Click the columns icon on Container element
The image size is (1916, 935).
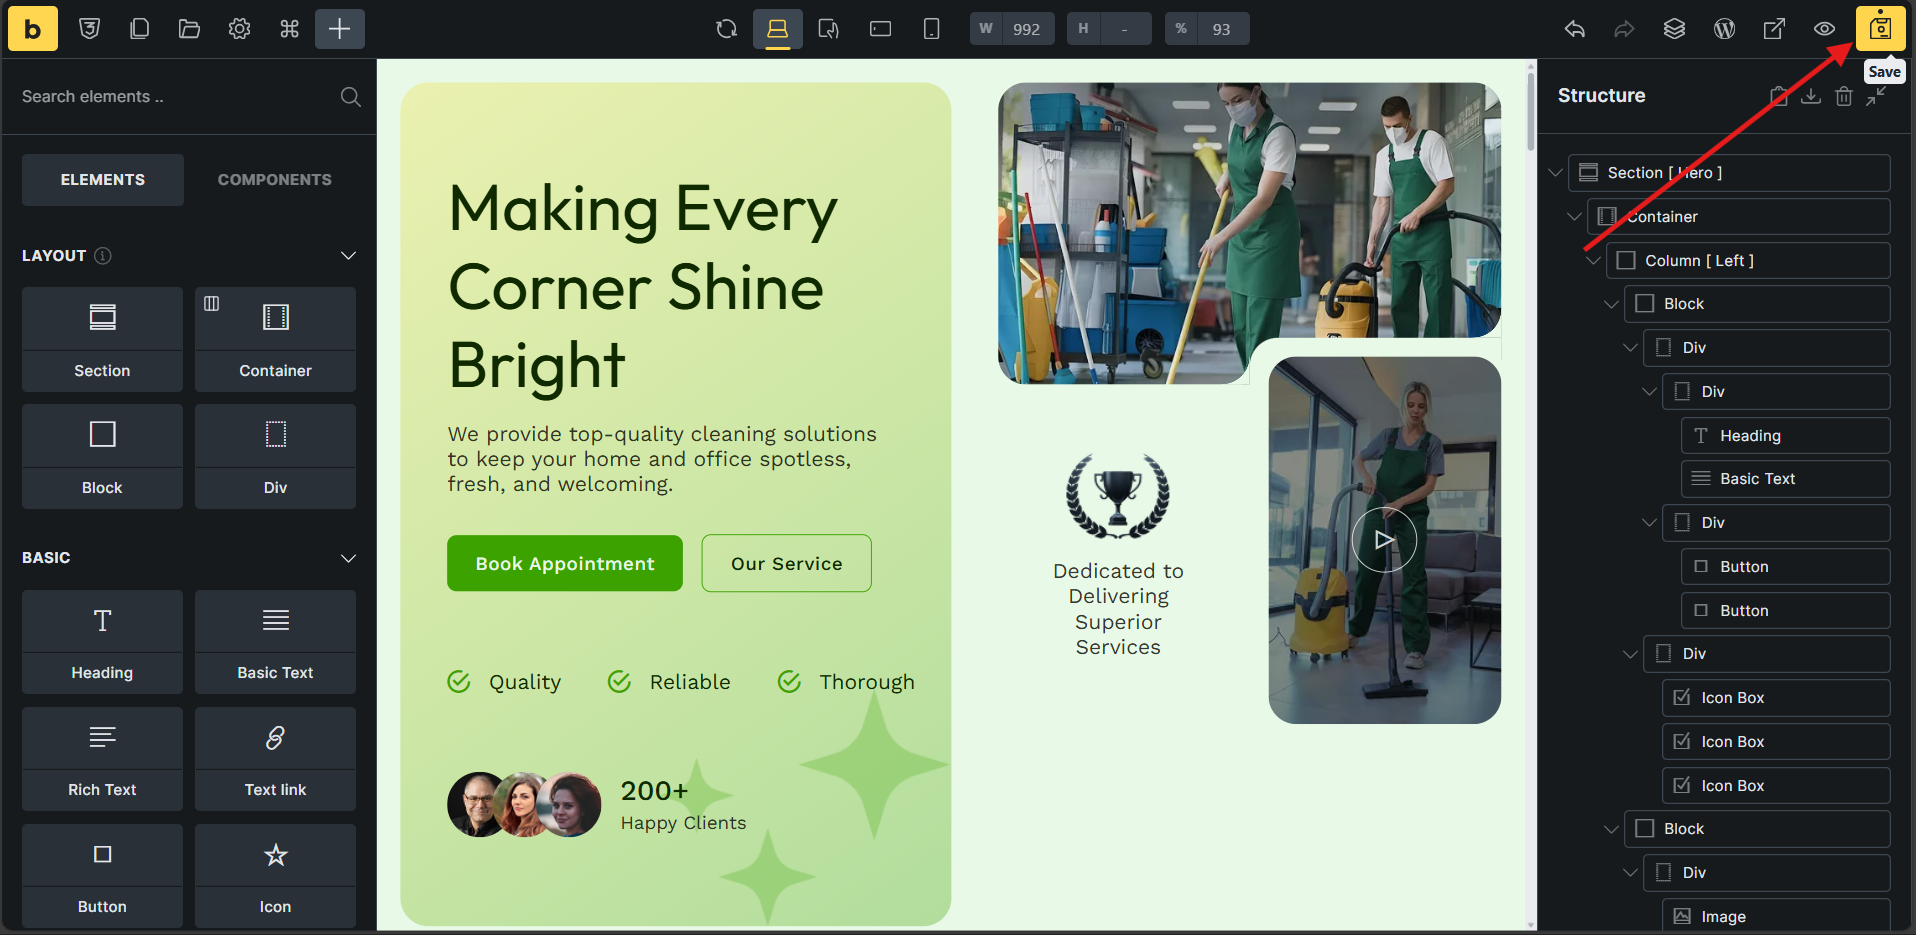(212, 303)
